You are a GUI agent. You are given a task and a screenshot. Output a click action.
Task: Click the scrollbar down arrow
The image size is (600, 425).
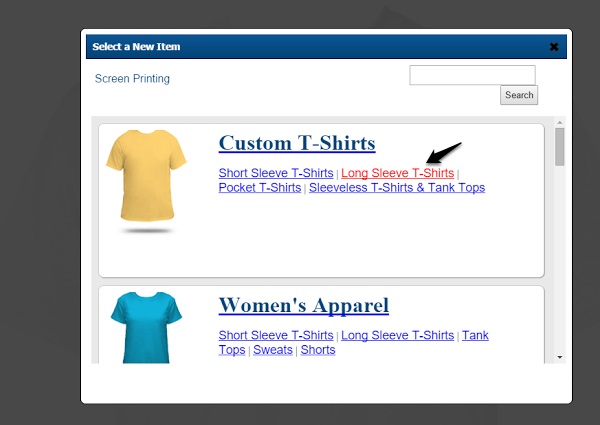coord(559,357)
